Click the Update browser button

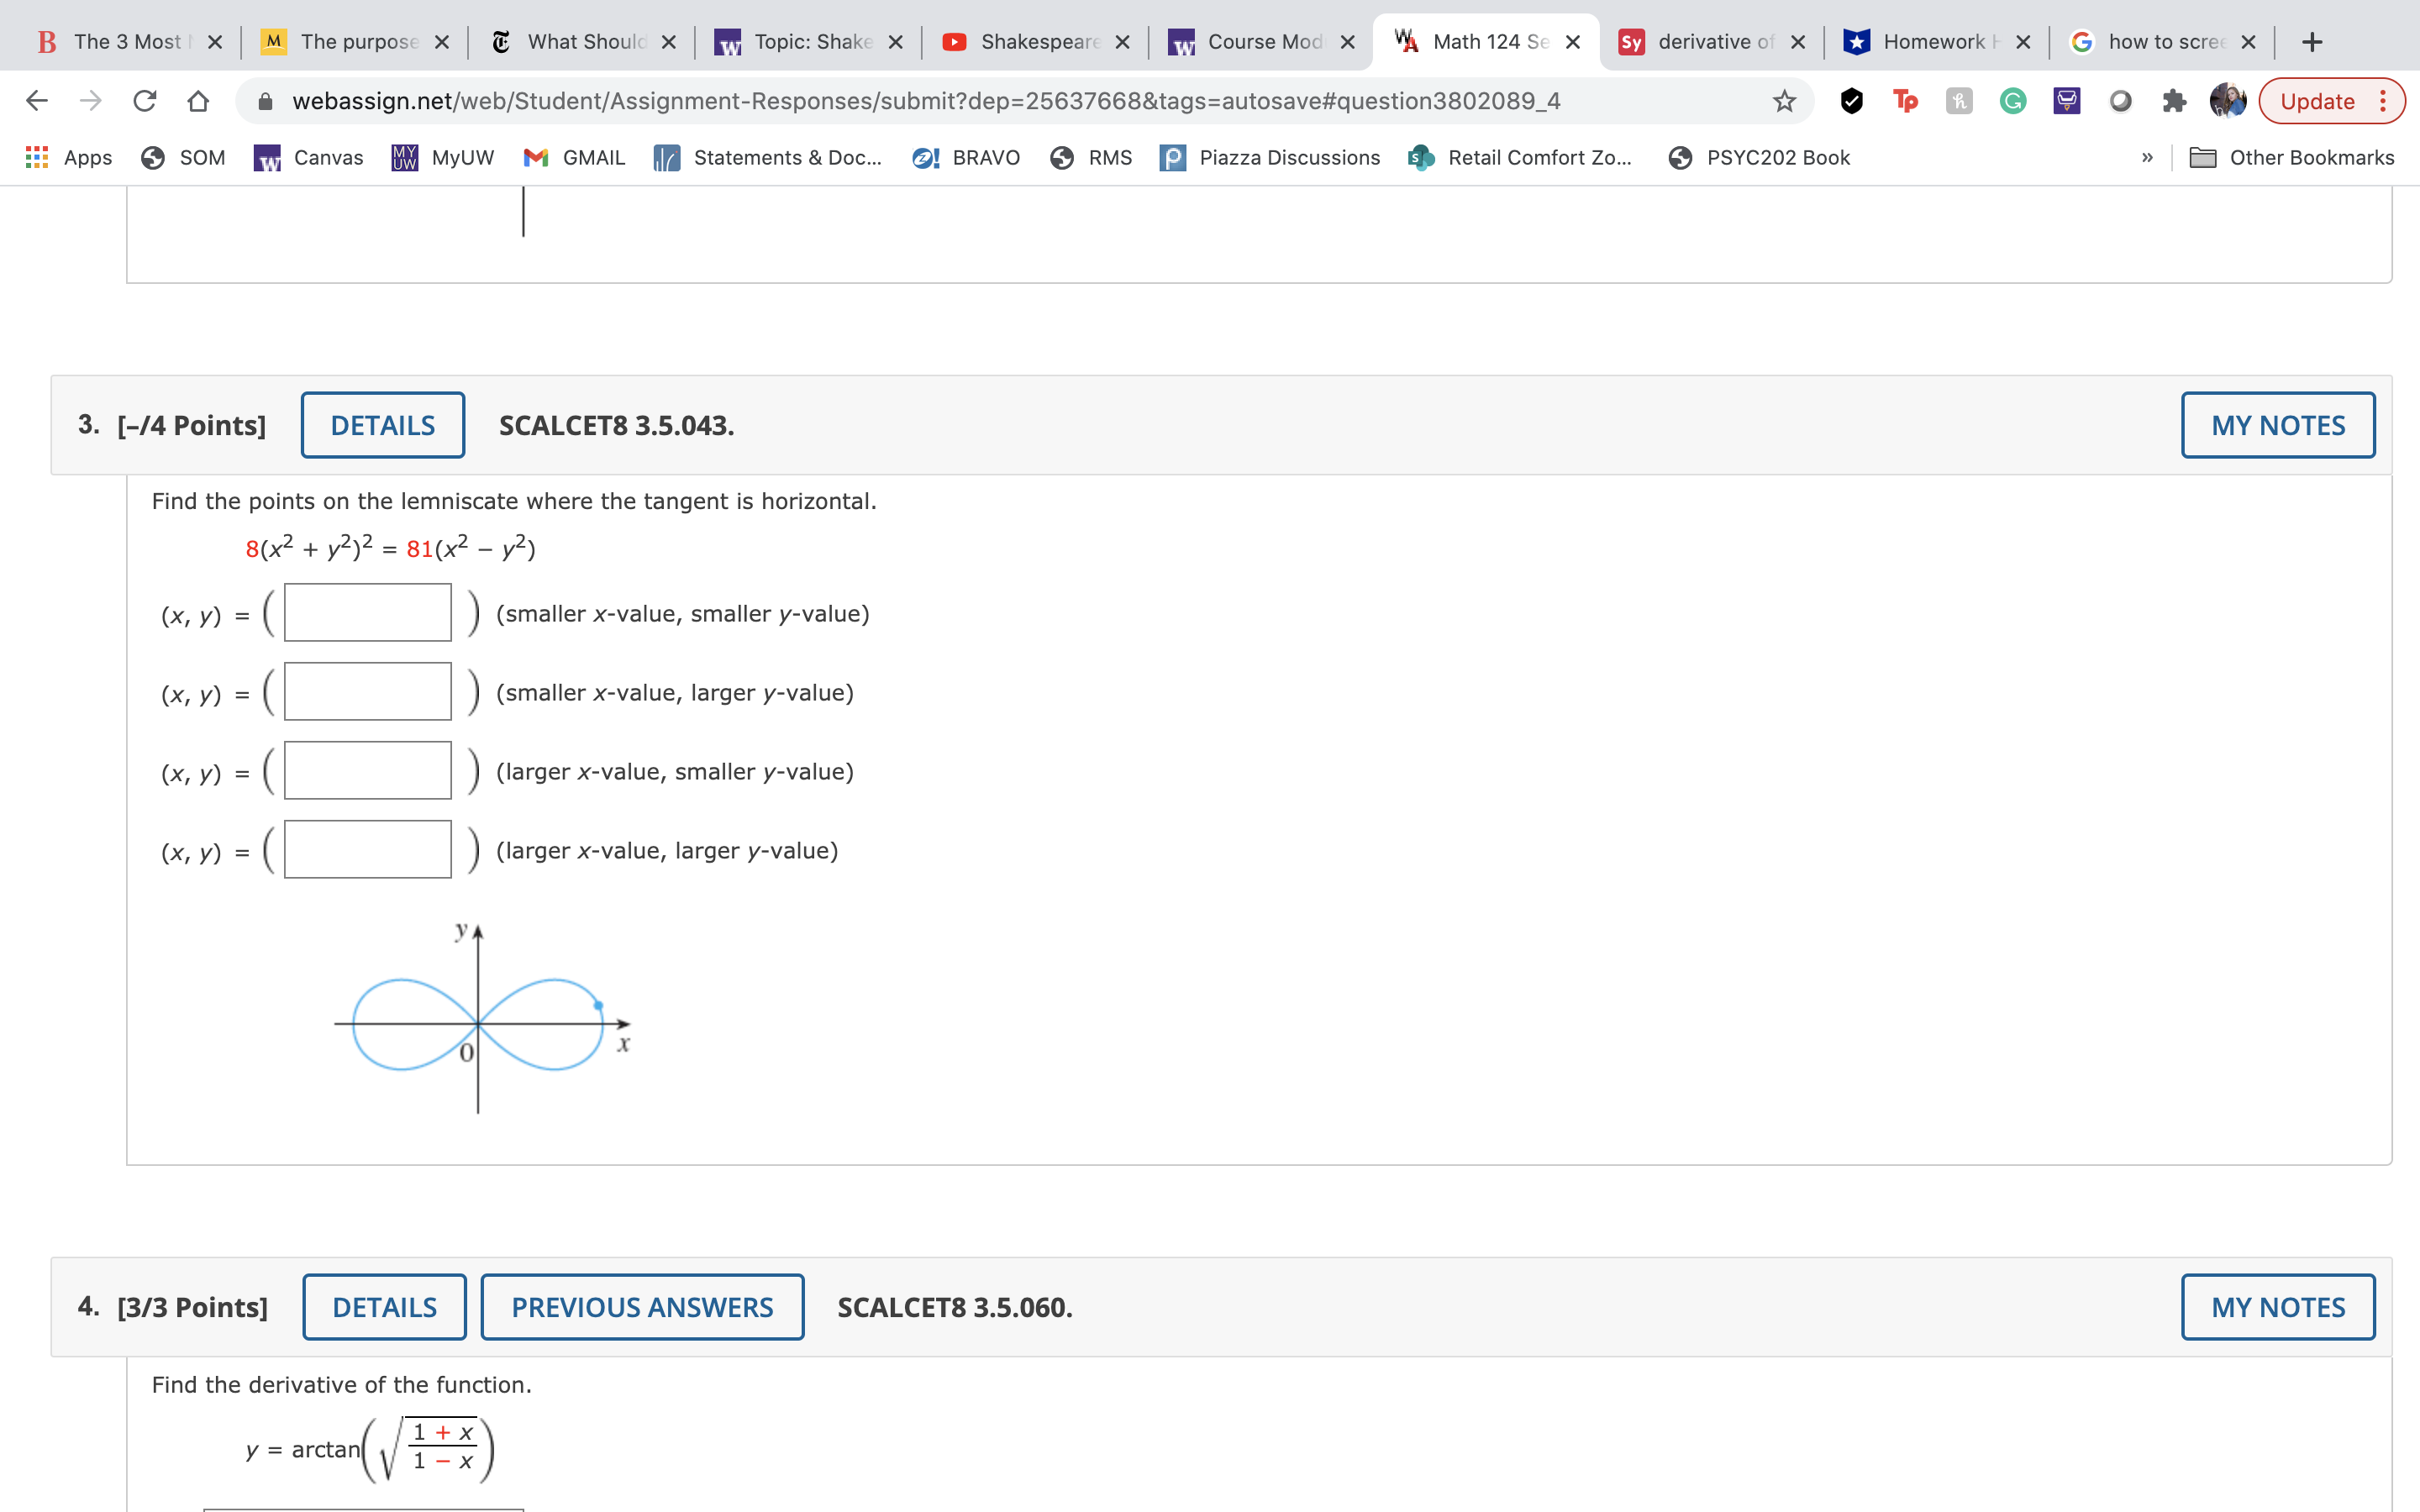(2320, 100)
